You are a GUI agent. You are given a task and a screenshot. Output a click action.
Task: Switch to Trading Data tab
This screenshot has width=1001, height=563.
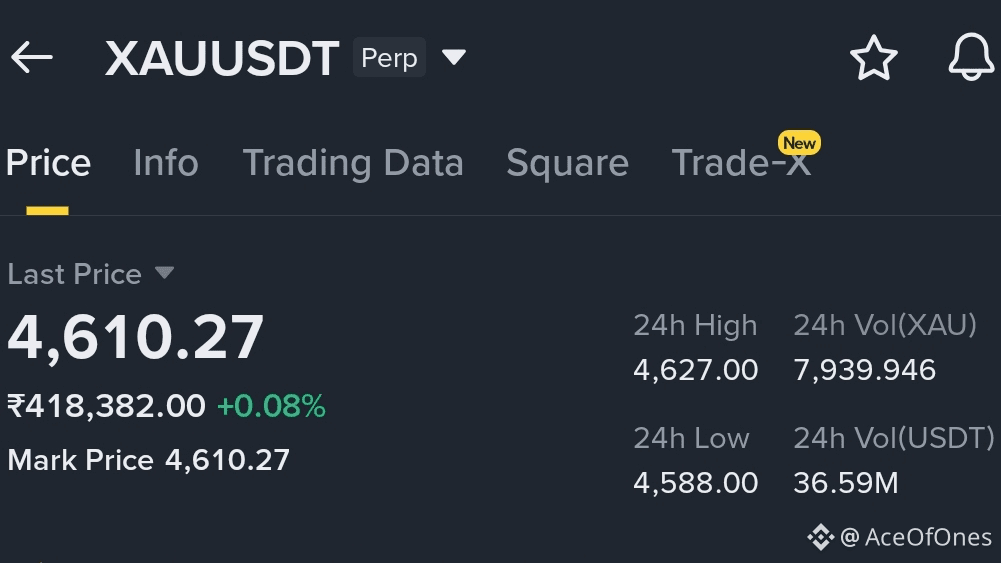point(353,163)
